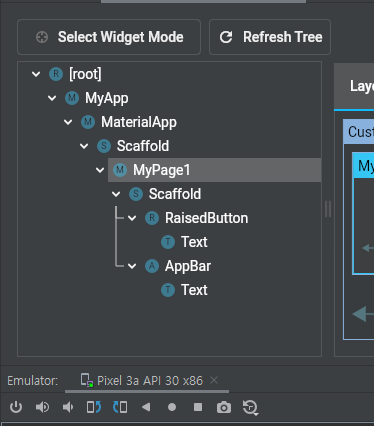374x426 pixels.
Task: Select the MaterialApp widget in tree
Action: (x=139, y=122)
